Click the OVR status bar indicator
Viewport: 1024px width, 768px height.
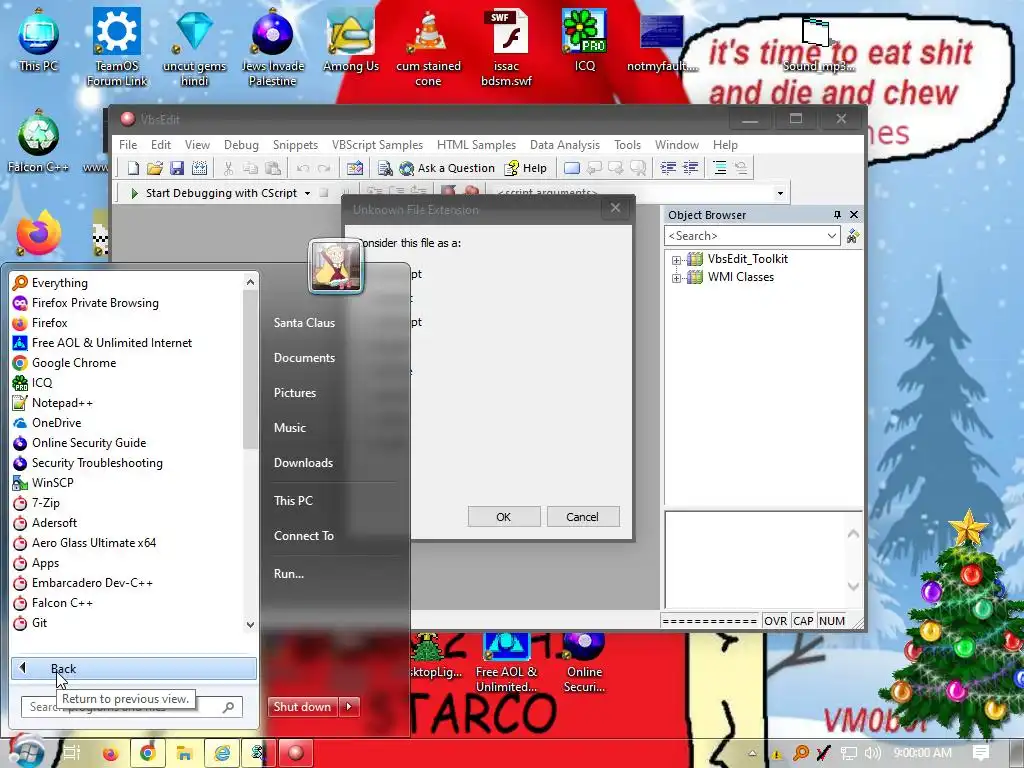775,621
